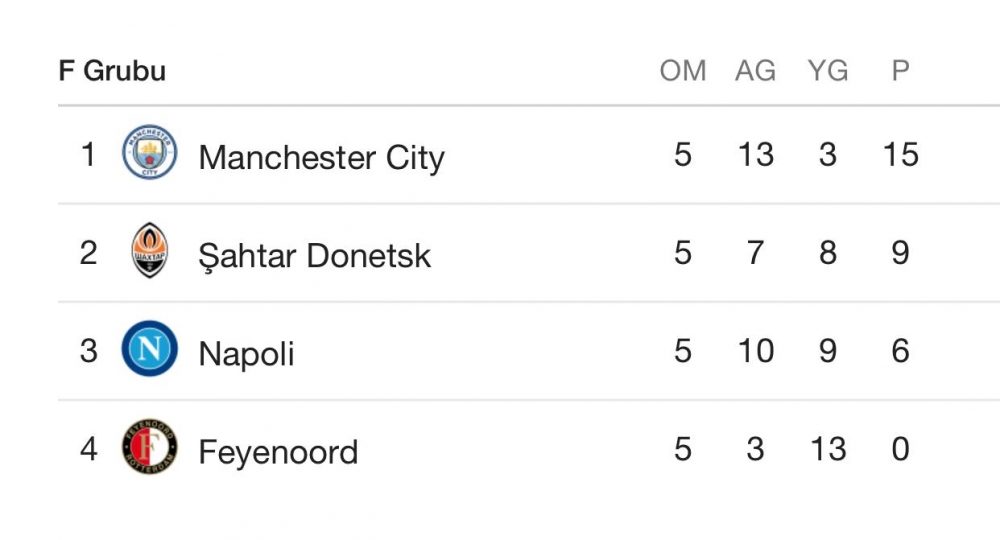Select the Napoli team name
Viewport: 1000px width, 540px height.
(x=246, y=353)
